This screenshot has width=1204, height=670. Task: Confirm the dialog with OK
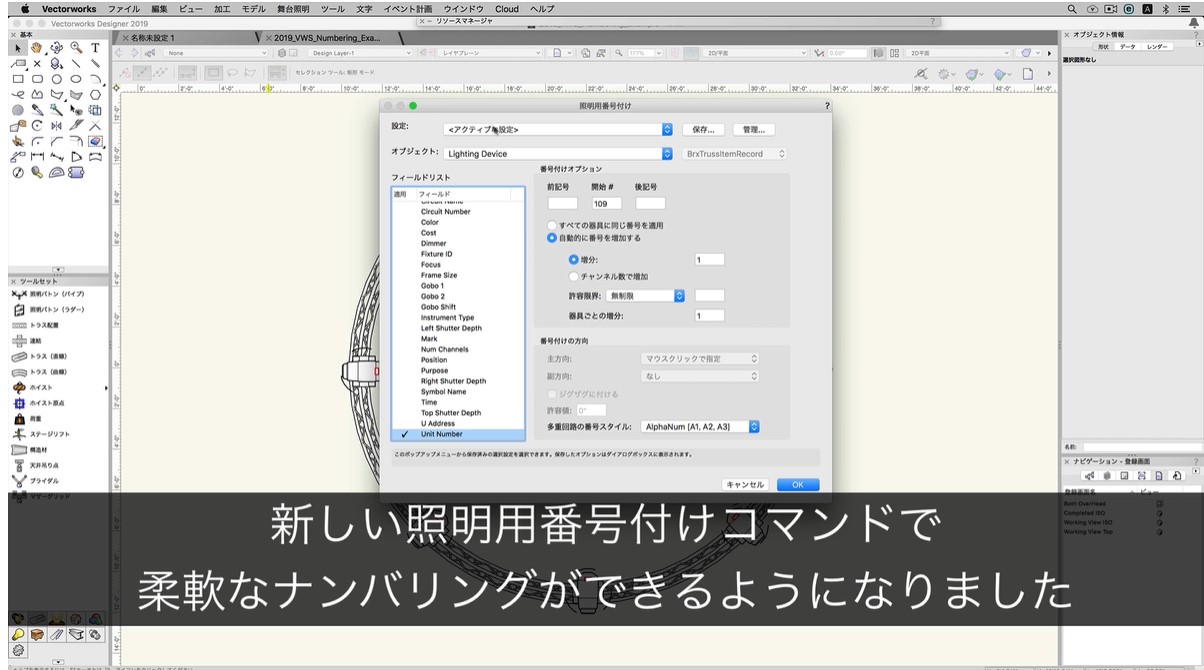coord(798,485)
